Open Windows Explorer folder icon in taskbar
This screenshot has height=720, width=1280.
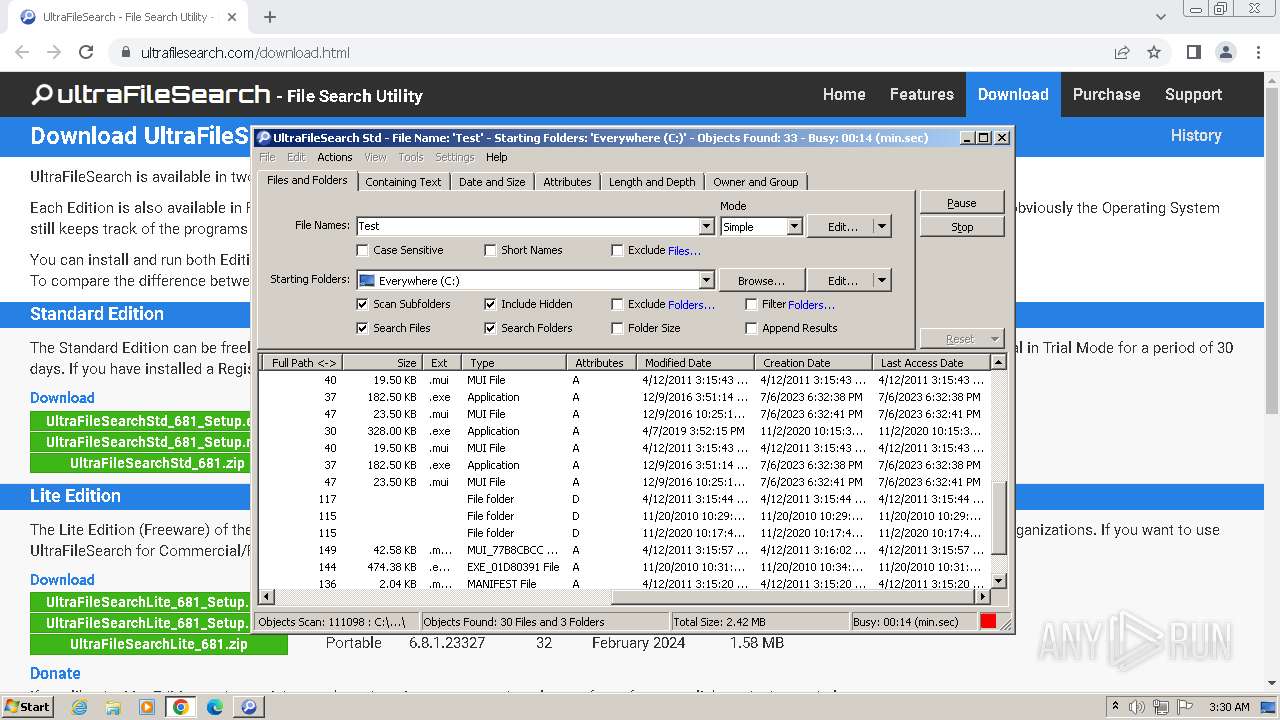(x=113, y=707)
